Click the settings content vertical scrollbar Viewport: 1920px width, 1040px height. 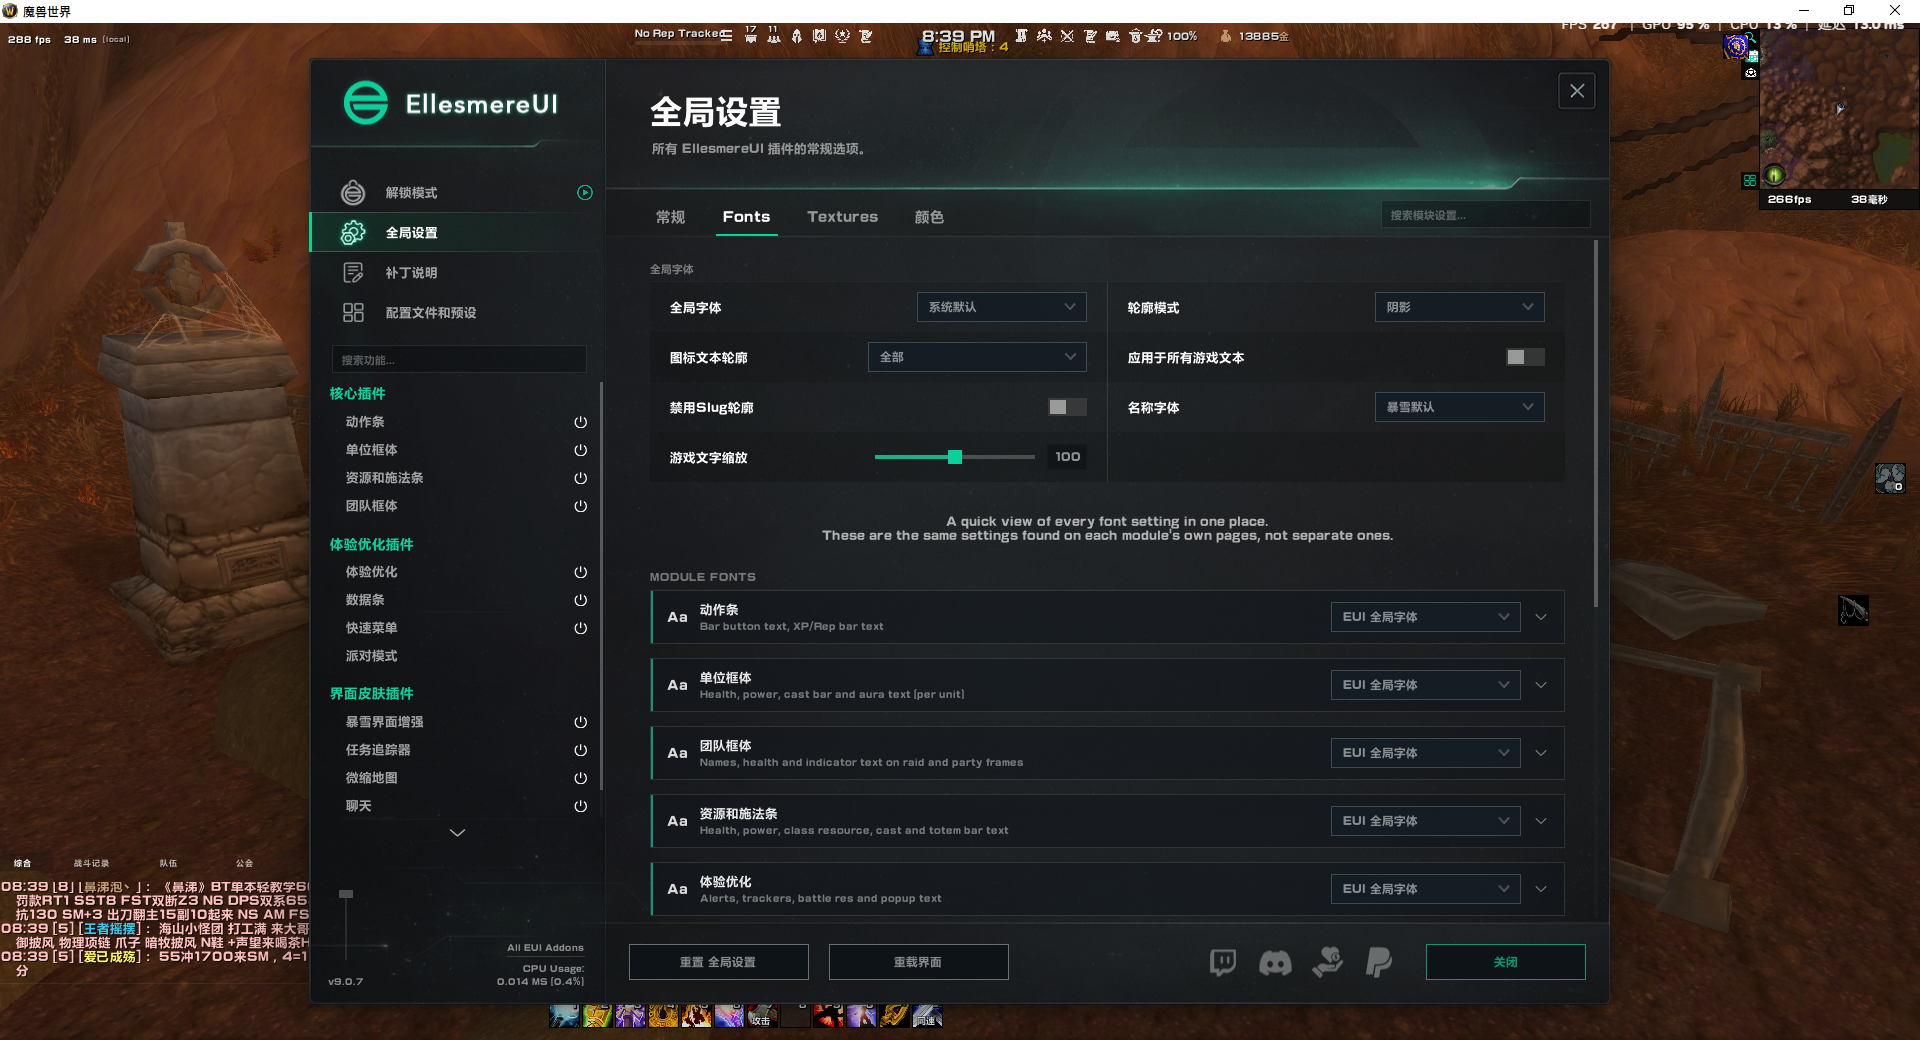(1596, 424)
